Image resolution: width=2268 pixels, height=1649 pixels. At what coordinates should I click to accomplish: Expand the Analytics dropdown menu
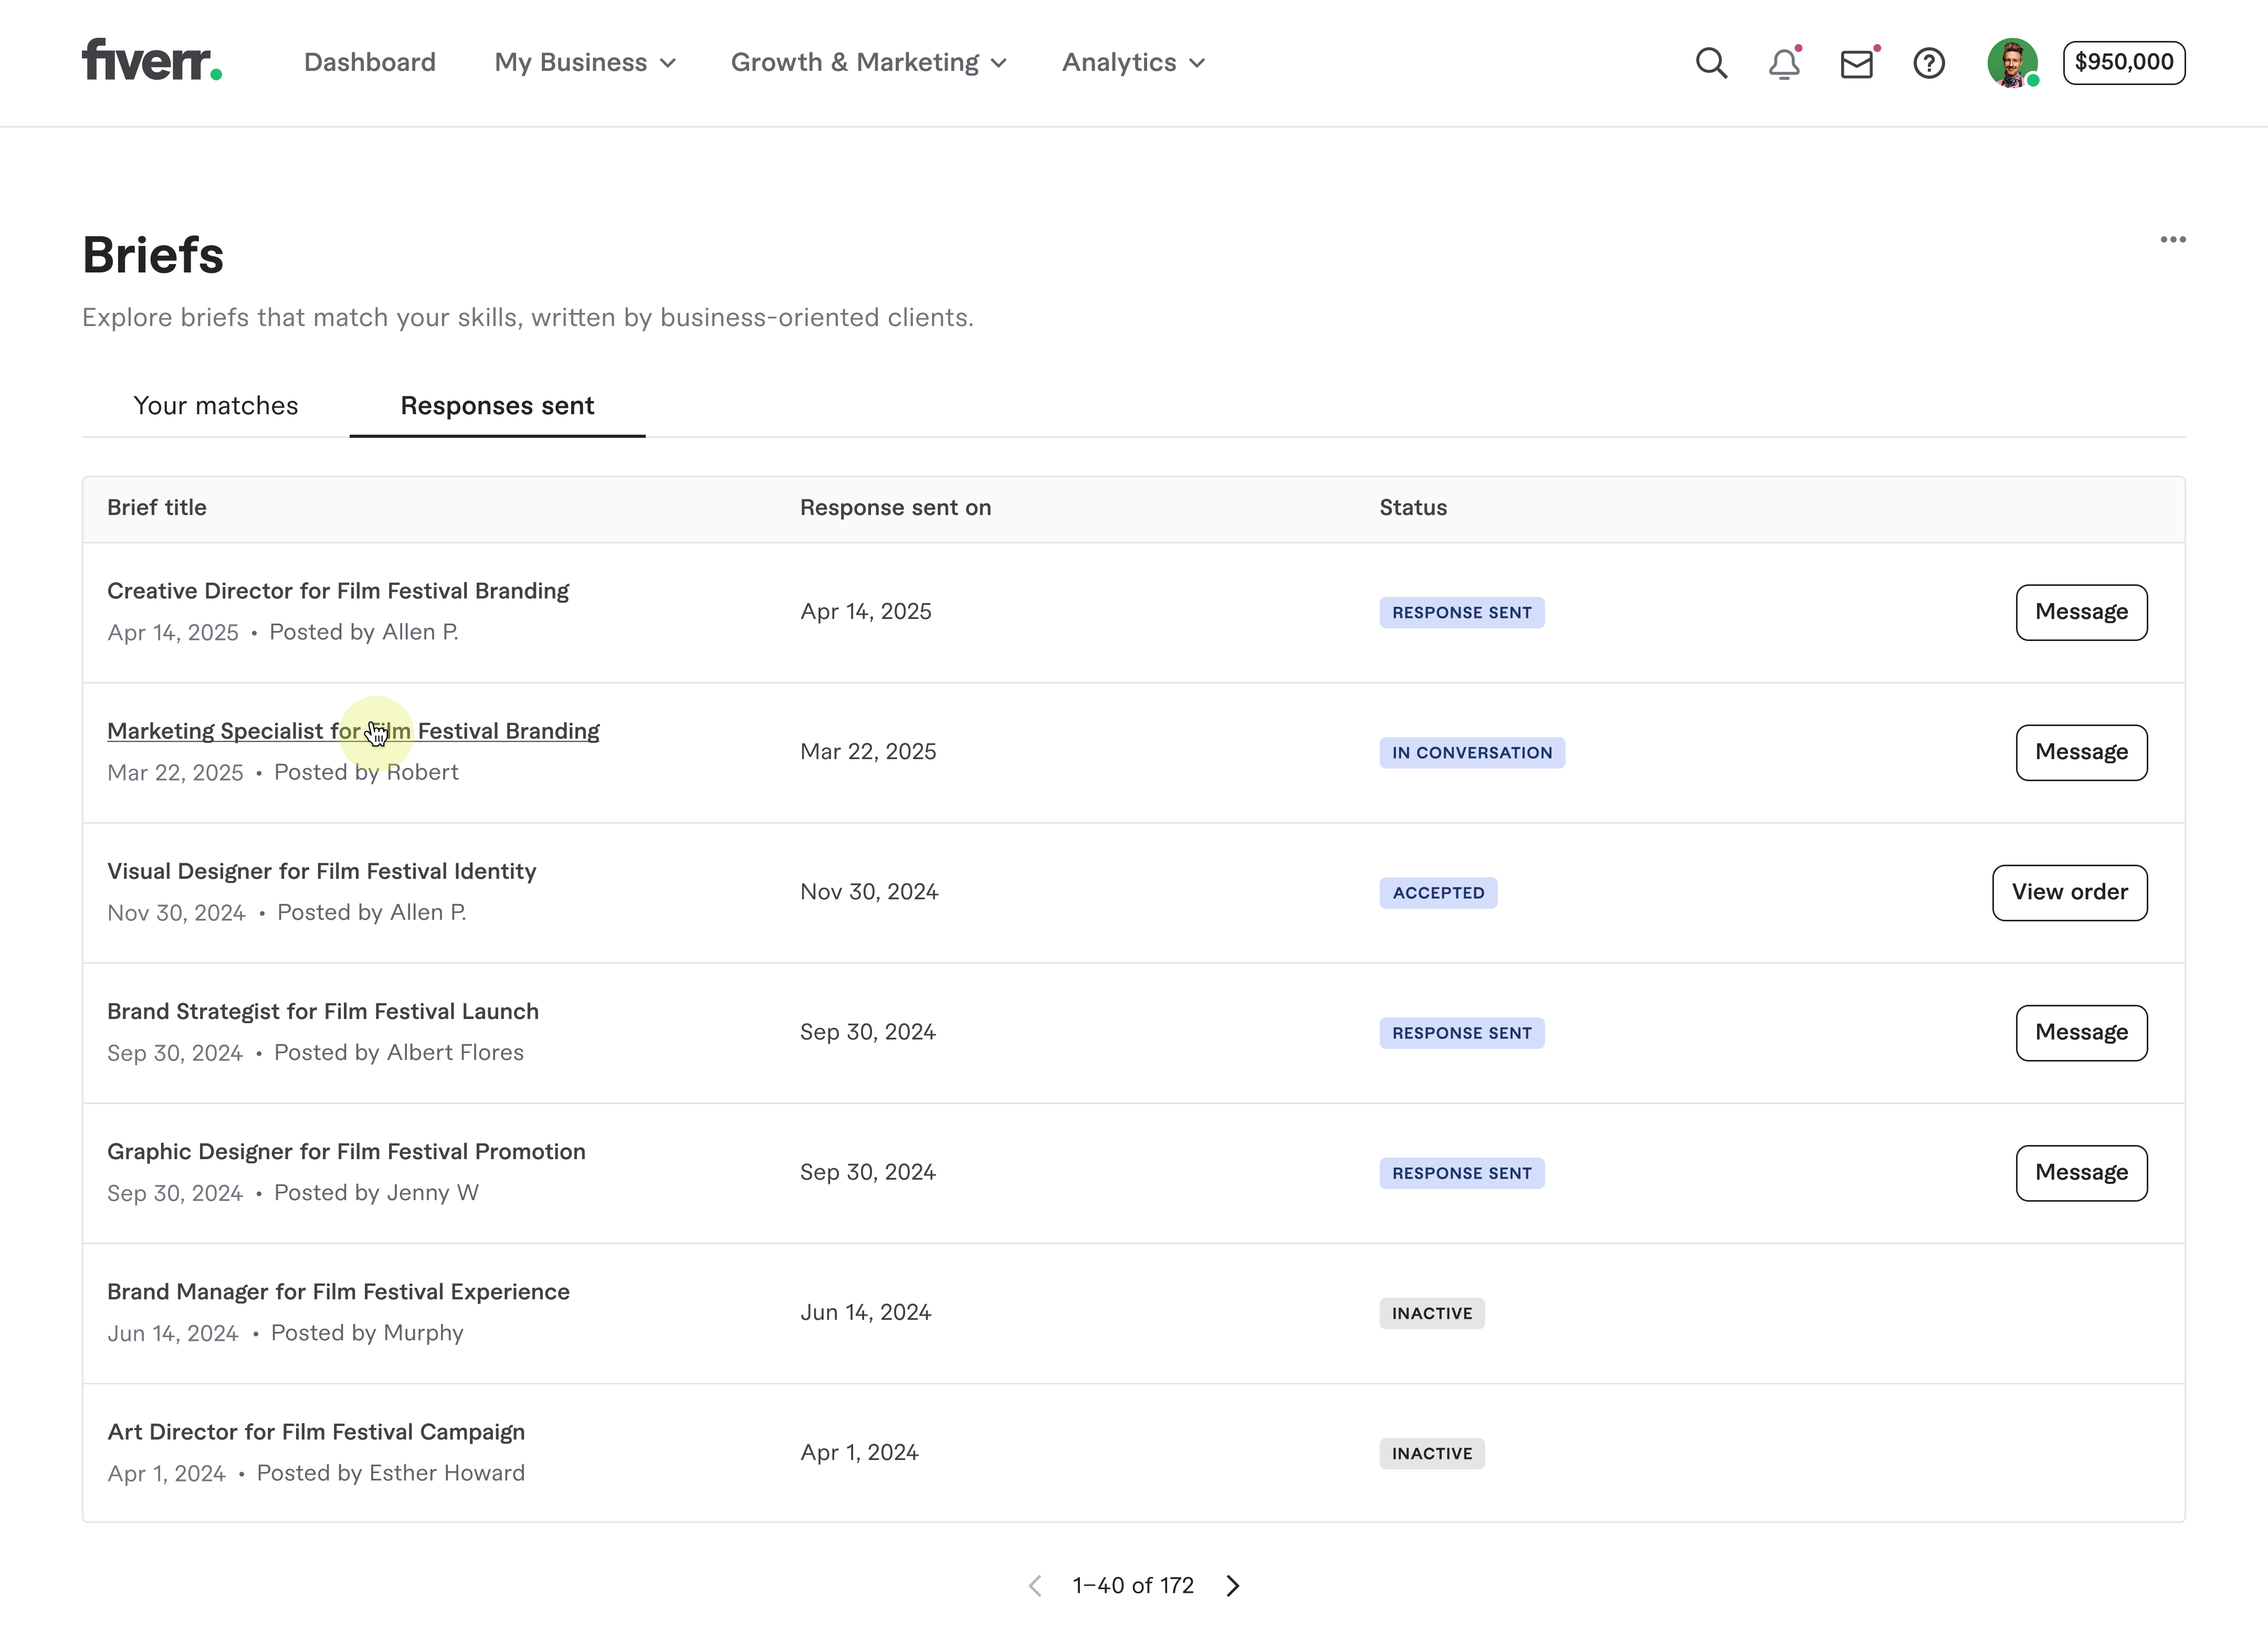(x=1133, y=63)
